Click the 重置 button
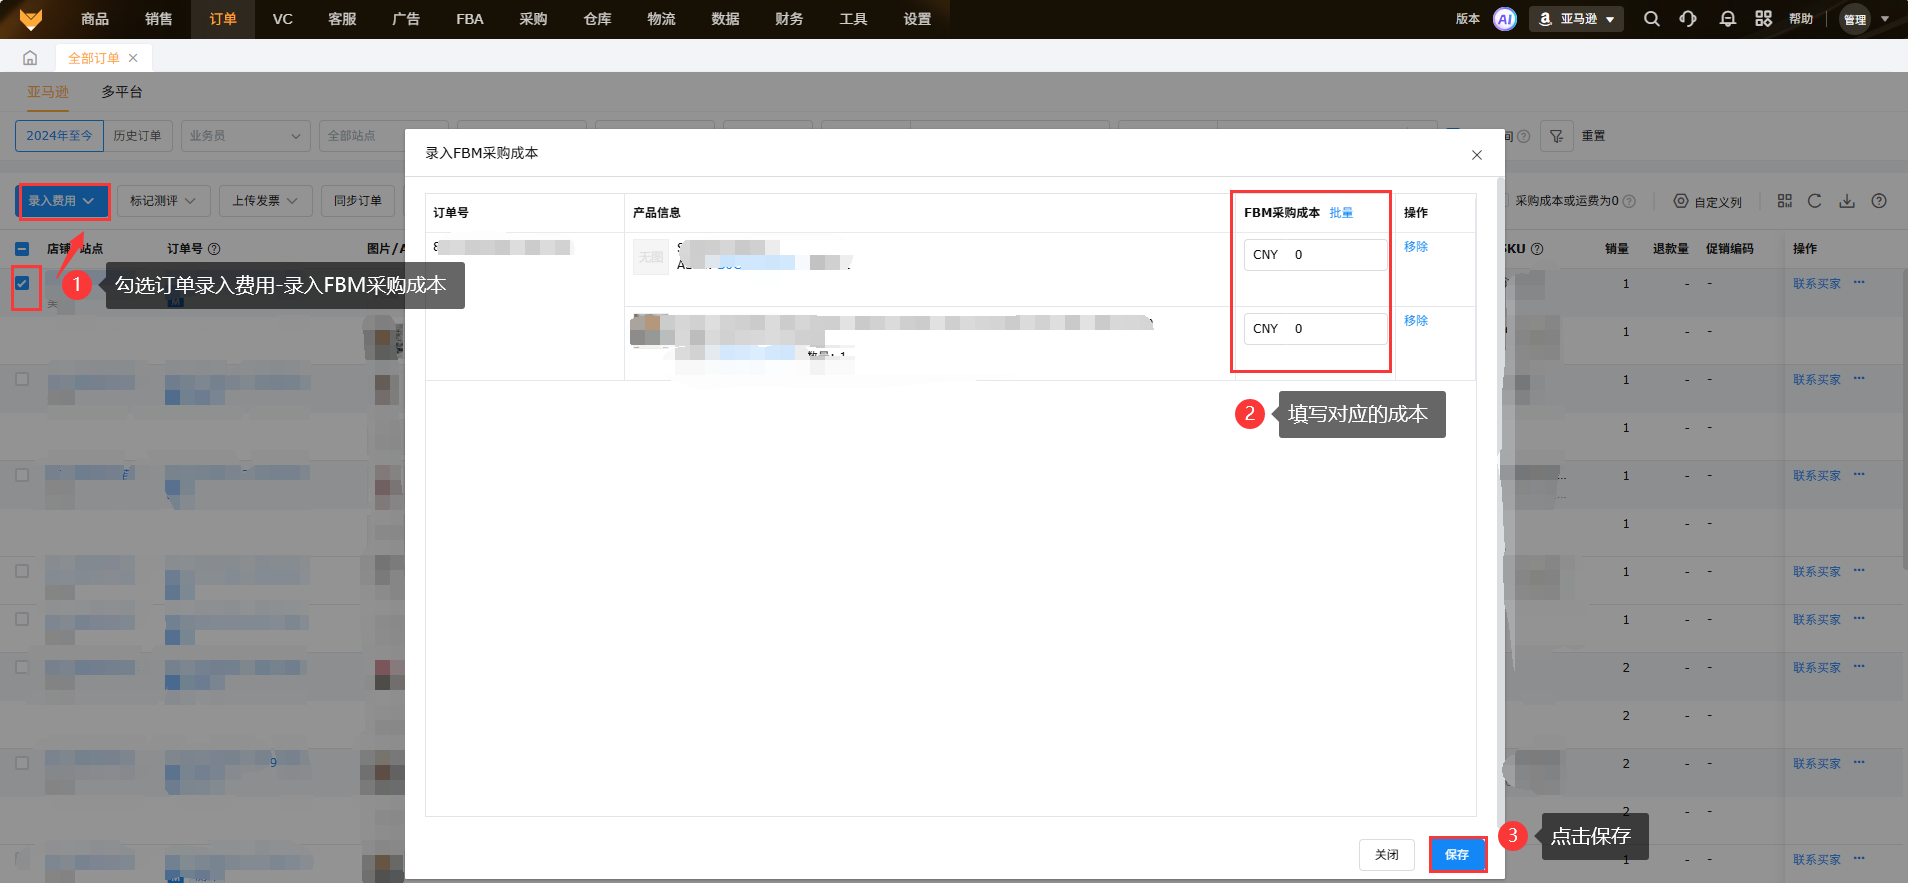1908x883 pixels. [1594, 136]
